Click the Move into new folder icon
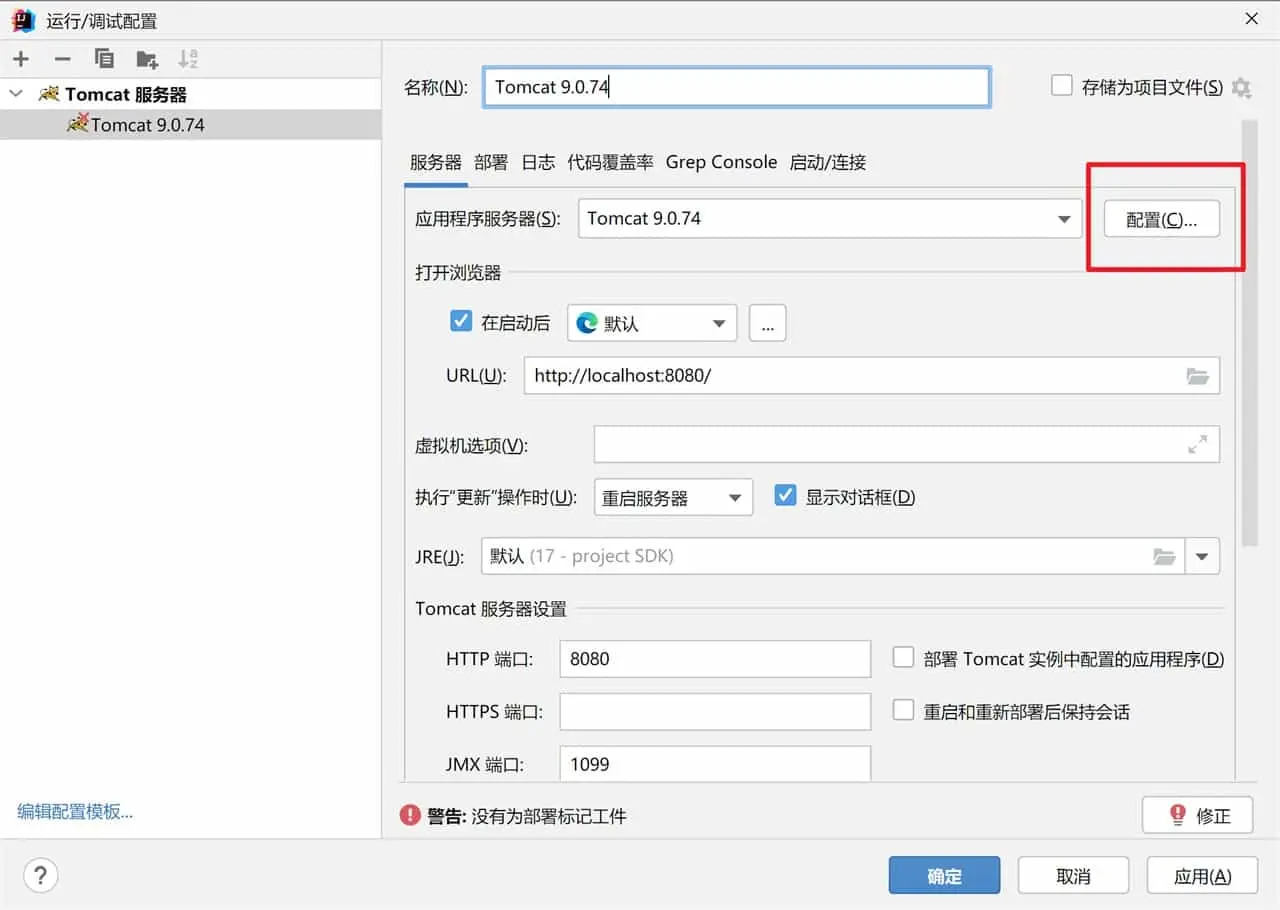 (147, 59)
